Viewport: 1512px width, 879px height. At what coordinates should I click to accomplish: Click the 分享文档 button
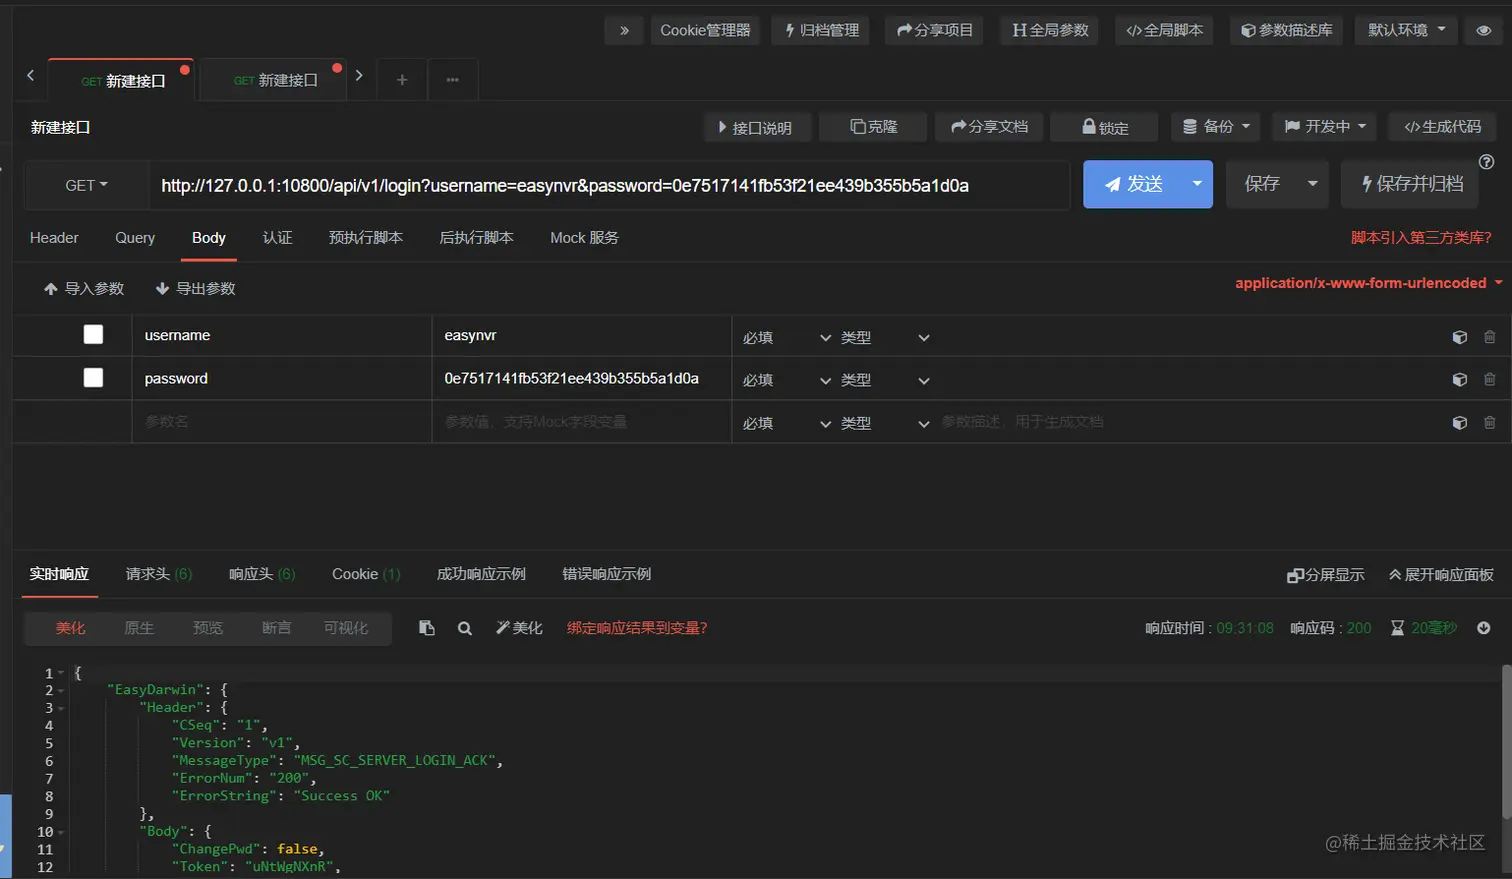(989, 127)
